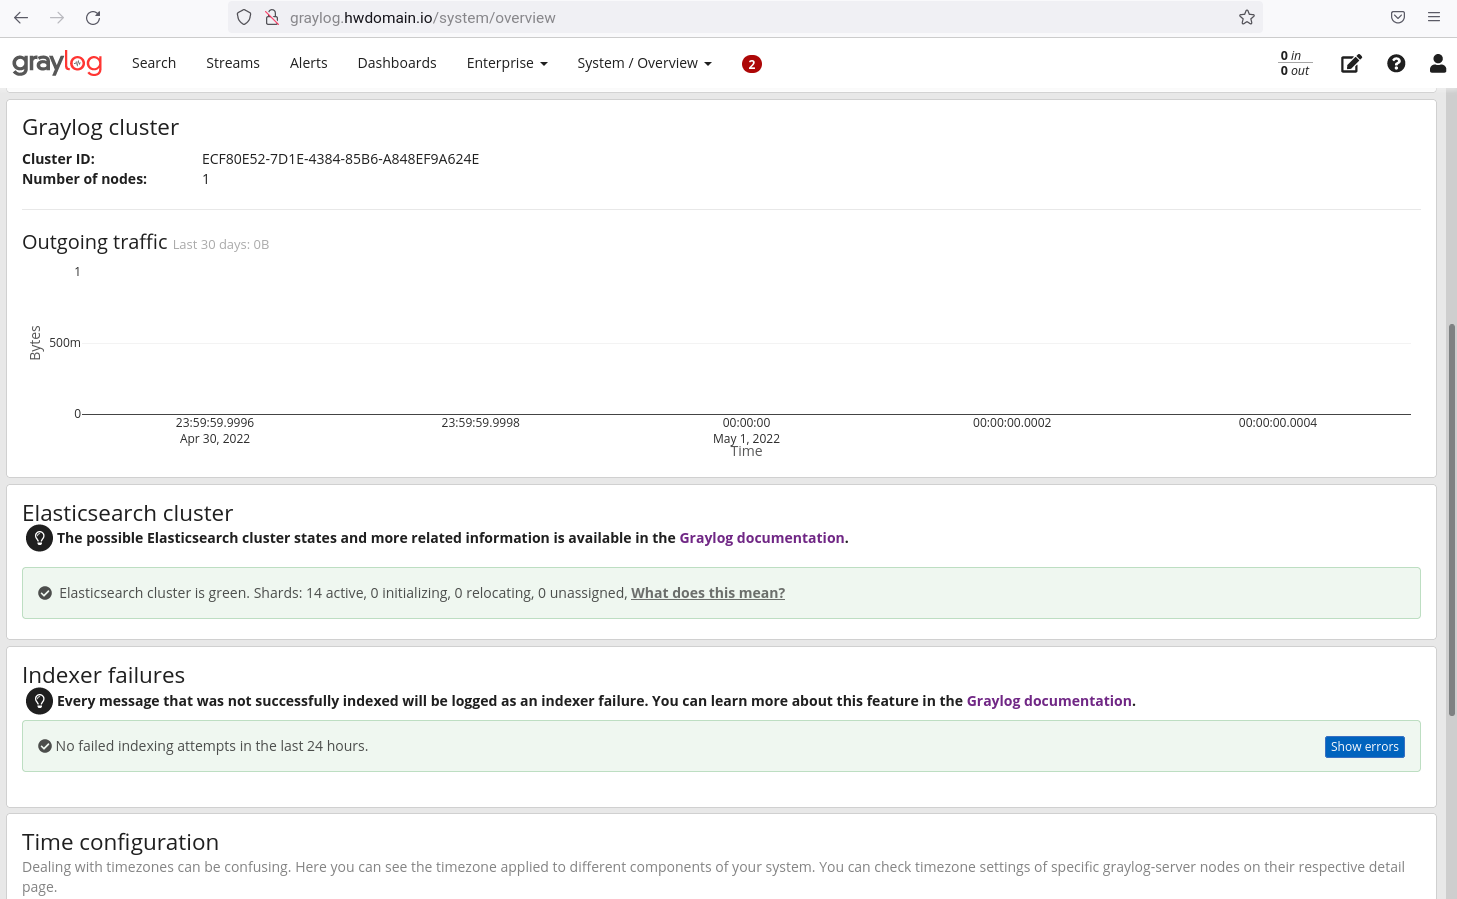
Task: Expand the System / Overview dropdown
Action: (x=644, y=63)
